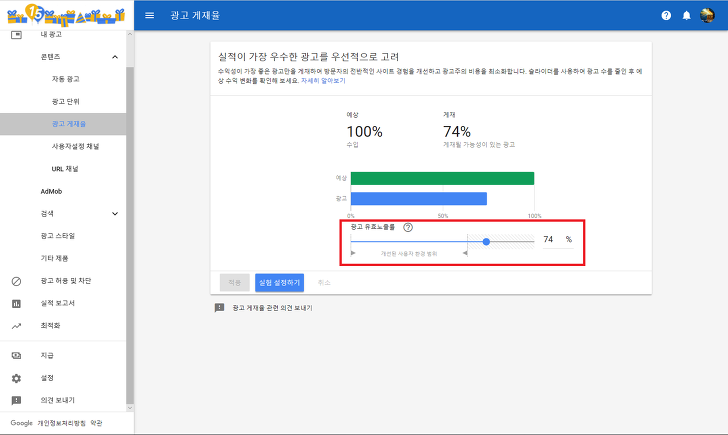This screenshot has height=435, width=728.
Task: Click the slider left range arrow marker
Action: [353, 253]
